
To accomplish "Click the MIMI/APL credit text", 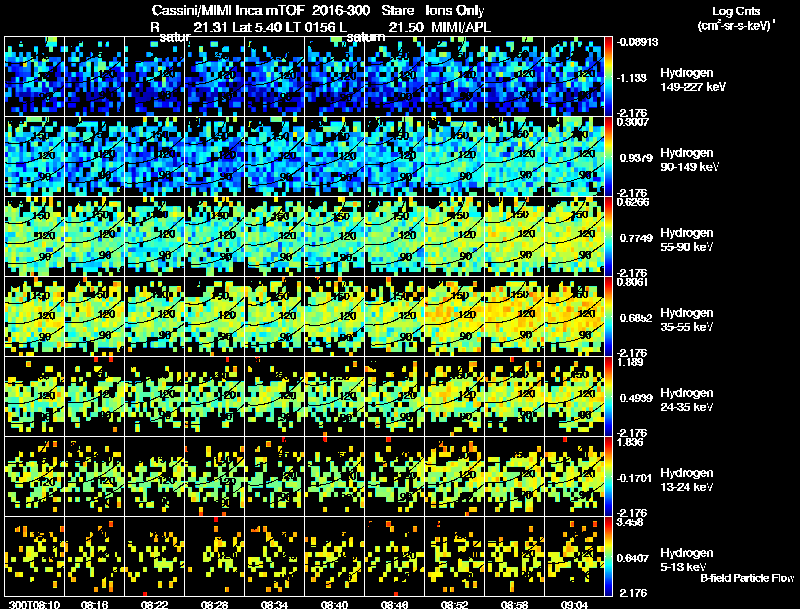I will coord(461,27).
